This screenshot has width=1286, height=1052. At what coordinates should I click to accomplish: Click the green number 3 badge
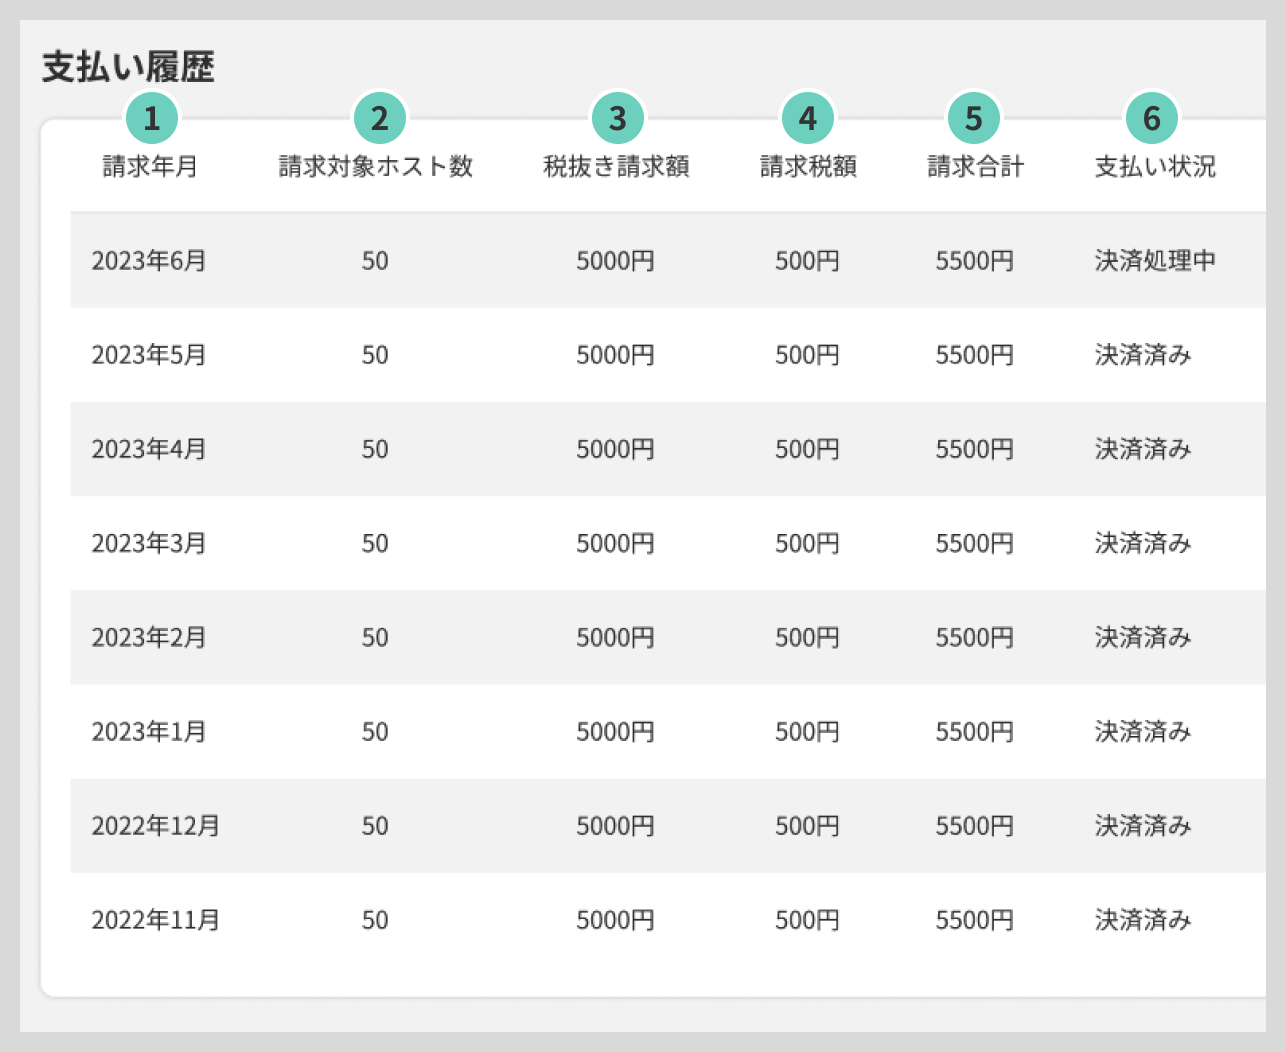point(617,119)
